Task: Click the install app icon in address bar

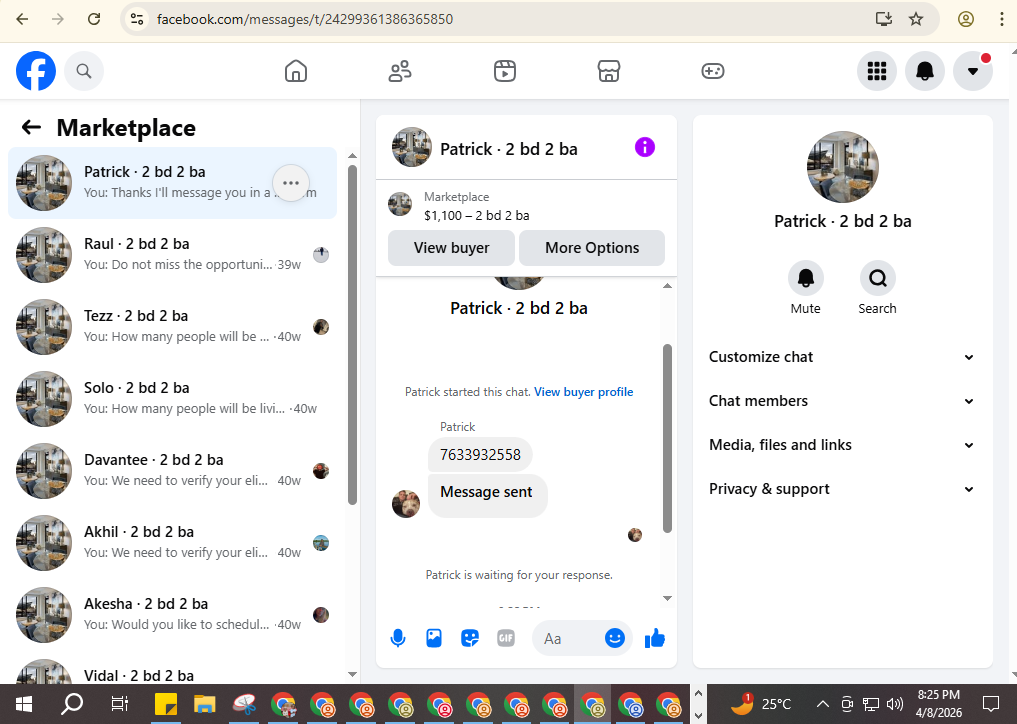Action: [884, 19]
